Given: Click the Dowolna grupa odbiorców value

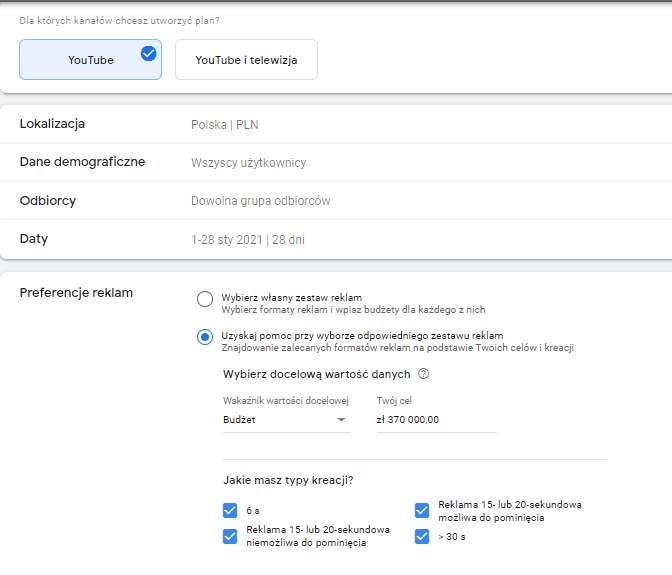Looking at the screenshot, I should [260, 201].
